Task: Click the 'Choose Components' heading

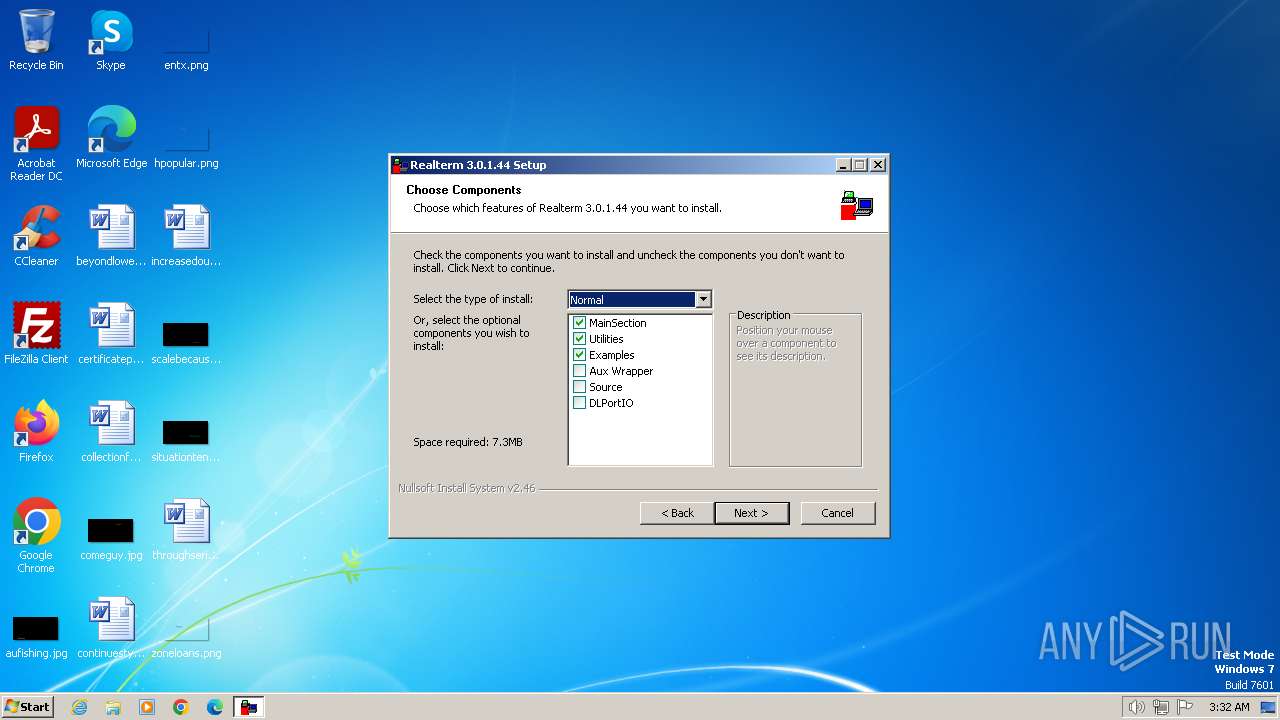Action: coord(464,190)
